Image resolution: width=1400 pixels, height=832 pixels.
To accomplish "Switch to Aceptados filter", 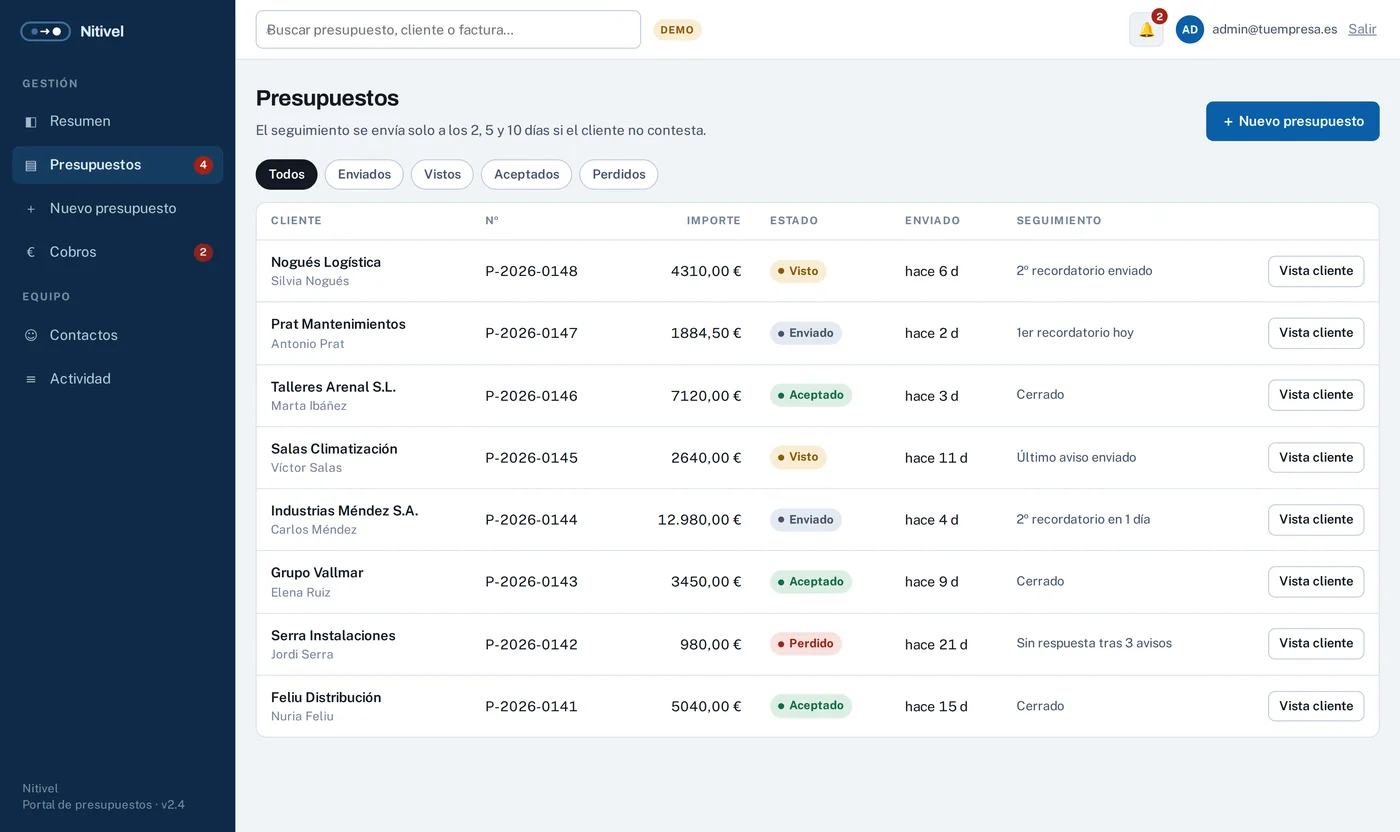I will [527, 174].
